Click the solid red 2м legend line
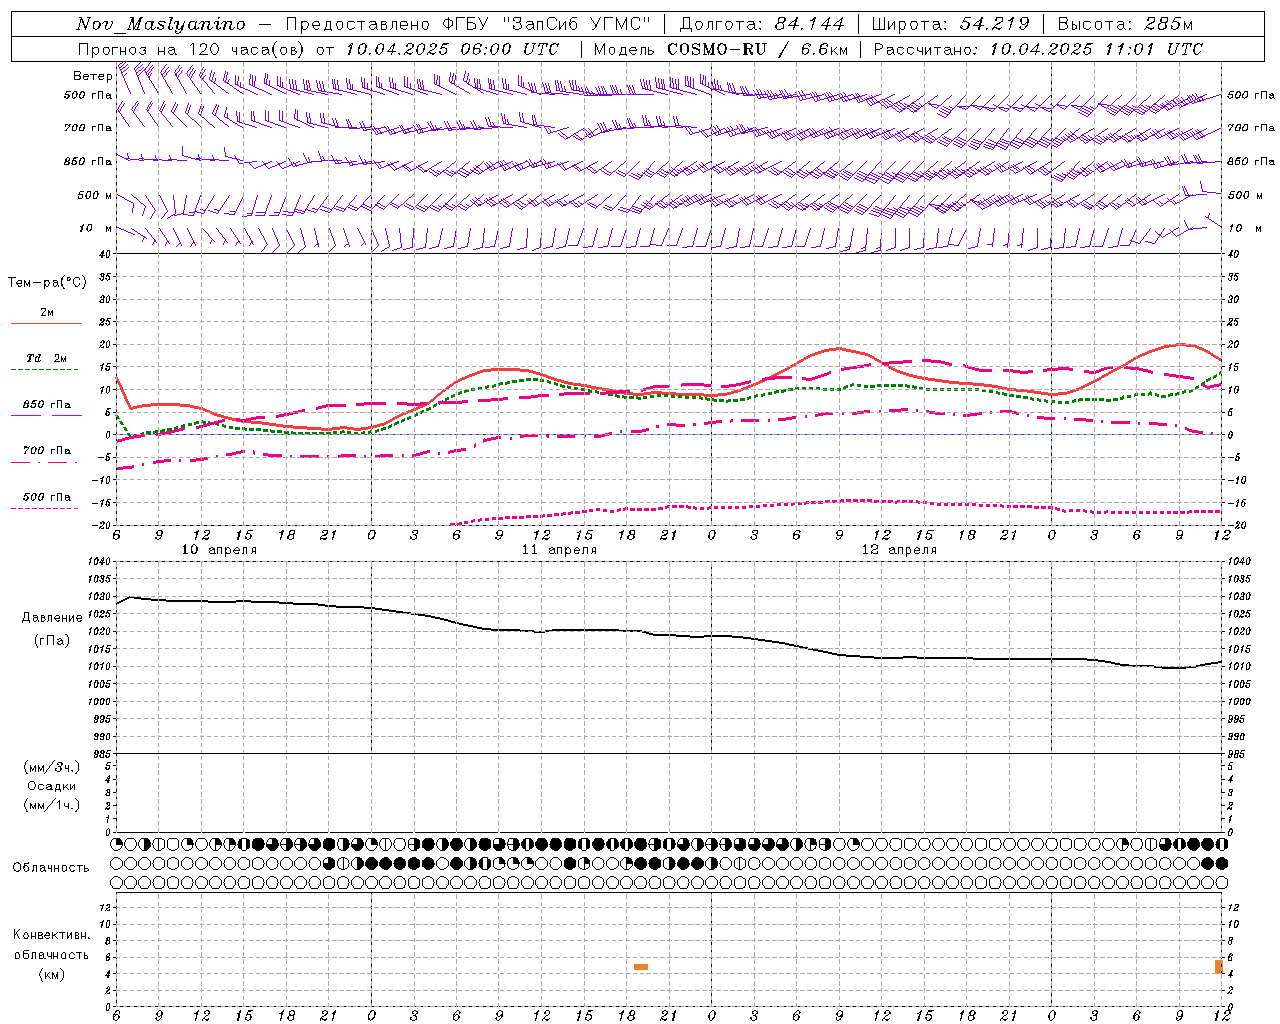The image size is (1280, 1024). click(x=46, y=323)
